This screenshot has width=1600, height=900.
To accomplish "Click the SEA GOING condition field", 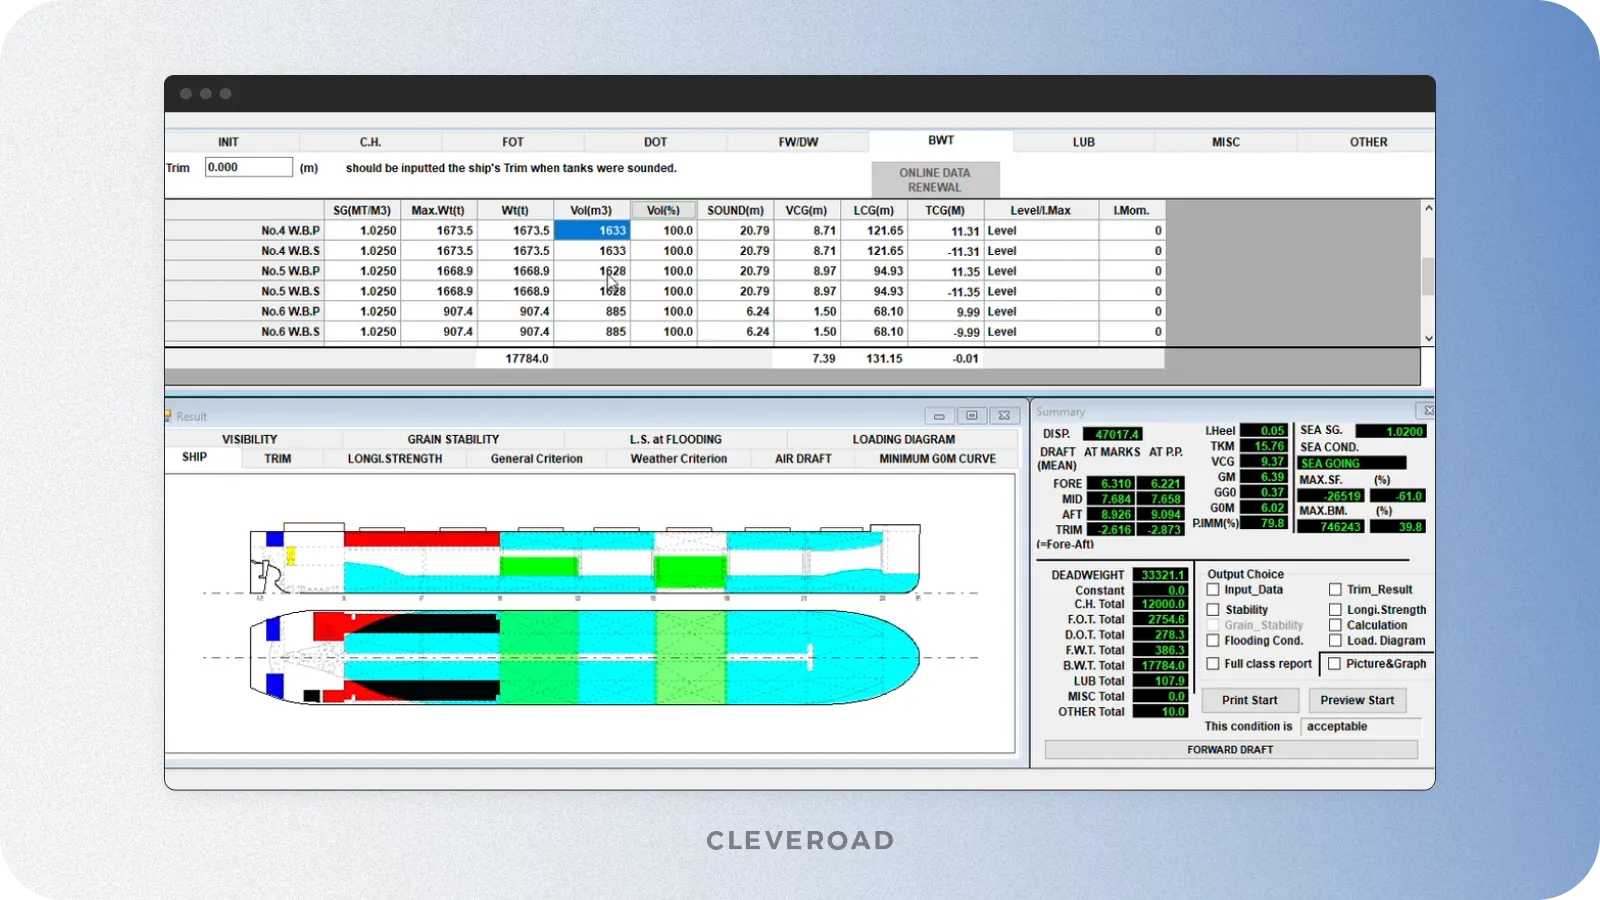I will click(1352, 463).
